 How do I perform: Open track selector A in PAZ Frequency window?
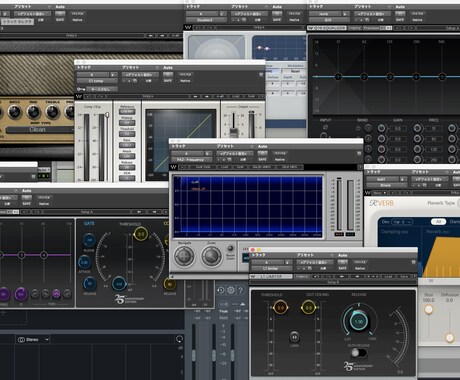click(187, 153)
